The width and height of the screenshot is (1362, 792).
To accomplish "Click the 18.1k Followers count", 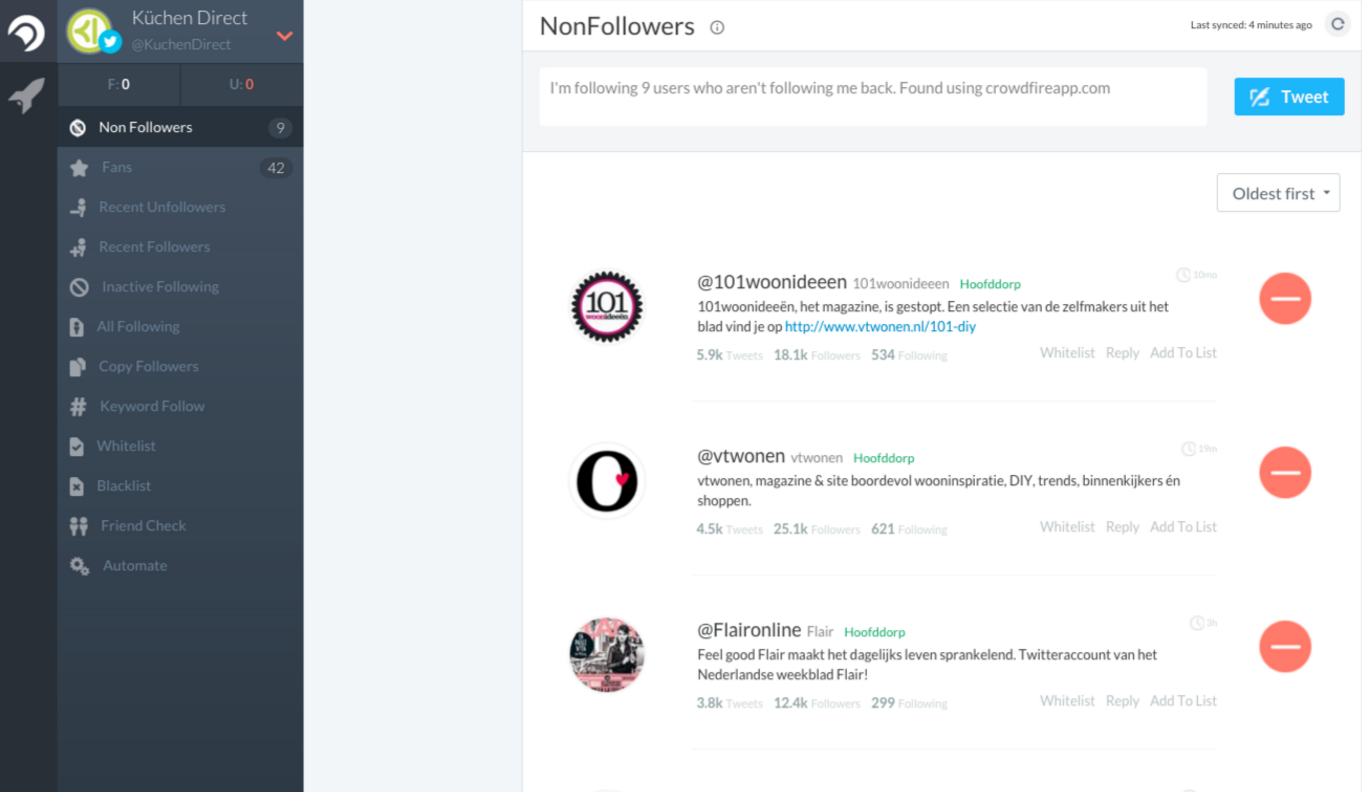I will coord(817,355).
